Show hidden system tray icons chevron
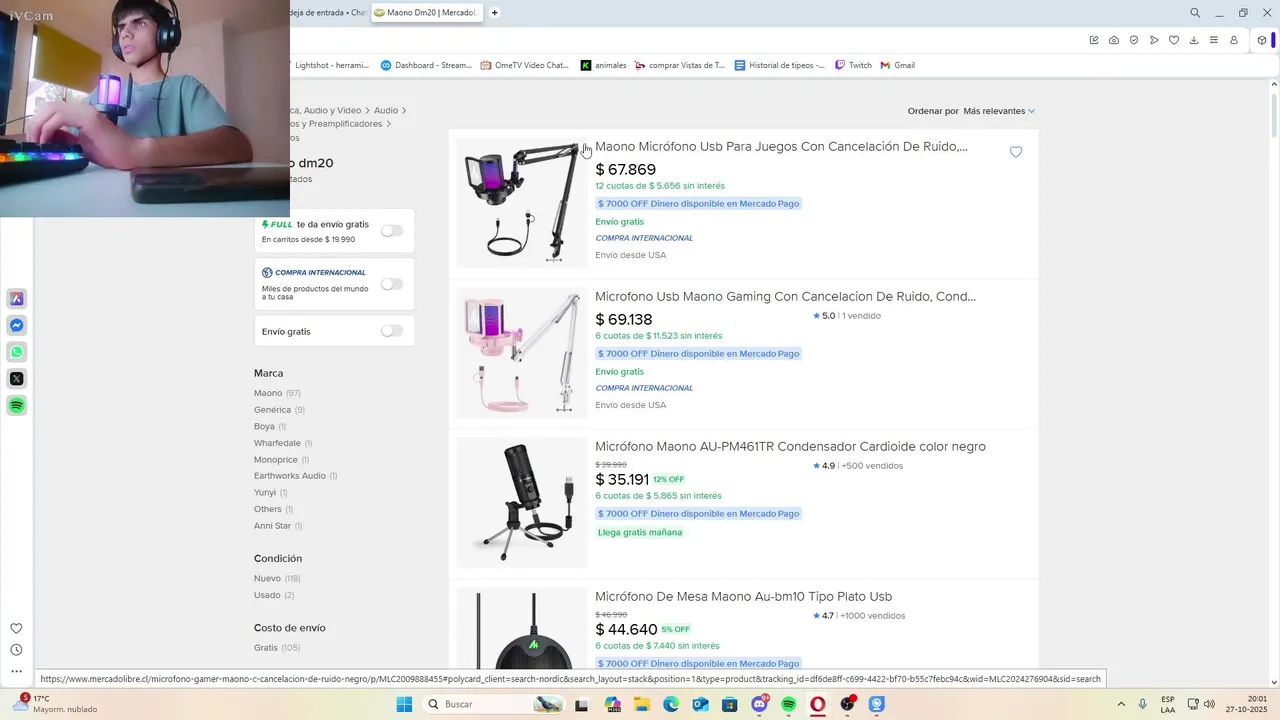Viewport: 1280px width, 720px height. point(1121,704)
